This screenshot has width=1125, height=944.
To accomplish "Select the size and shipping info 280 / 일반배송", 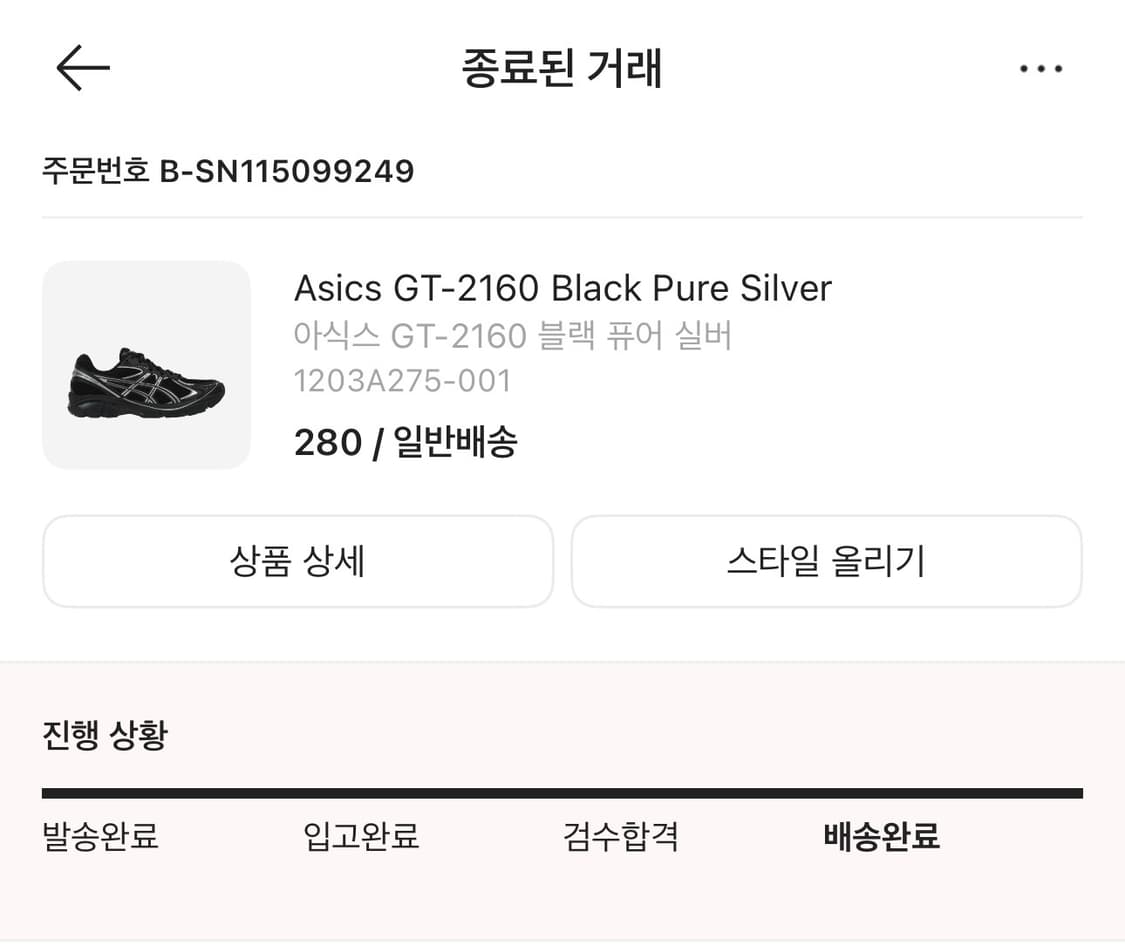I will click(x=406, y=441).
